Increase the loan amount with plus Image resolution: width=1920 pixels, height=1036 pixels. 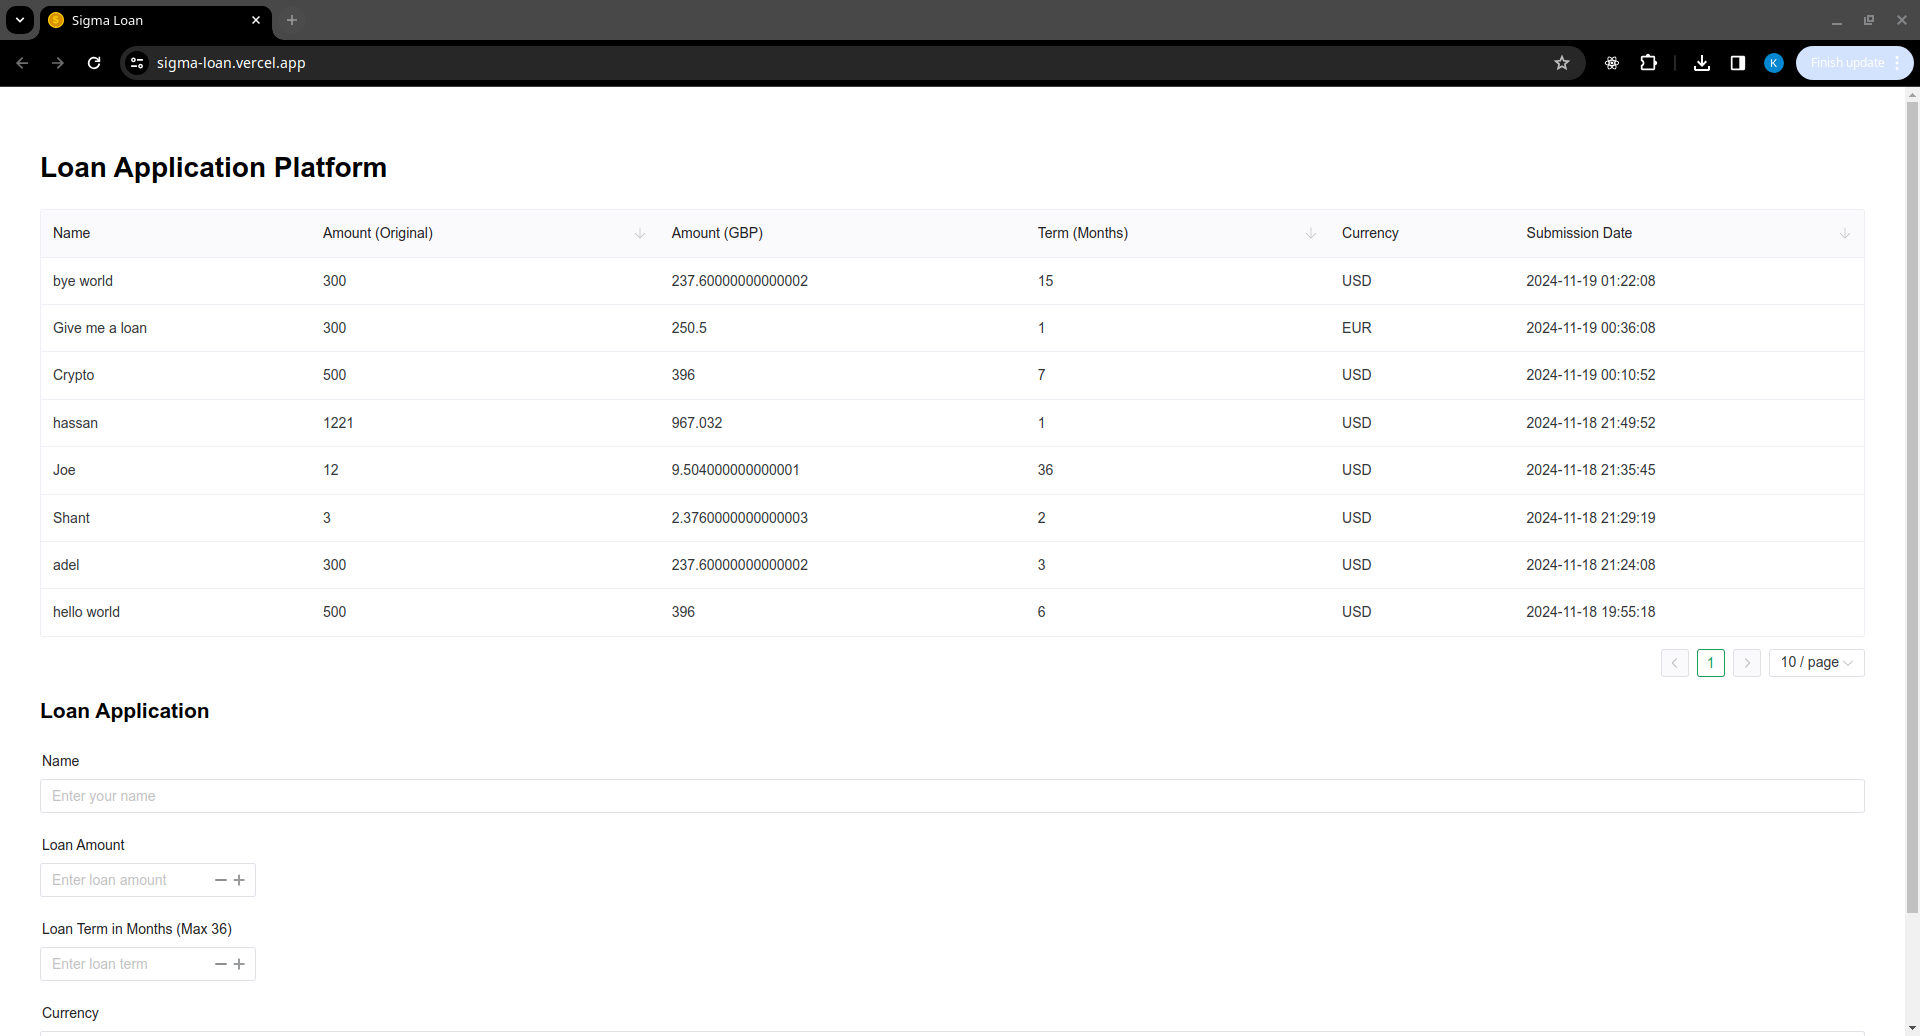coord(239,880)
